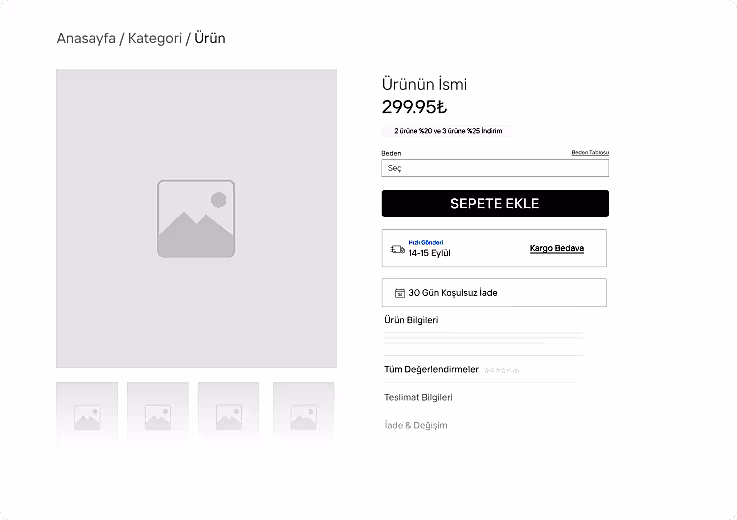Click the rating stars beside Tüm Değerlendirmeler
Image resolution: width=737 pixels, height=520 pixels.
tap(502, 370)
